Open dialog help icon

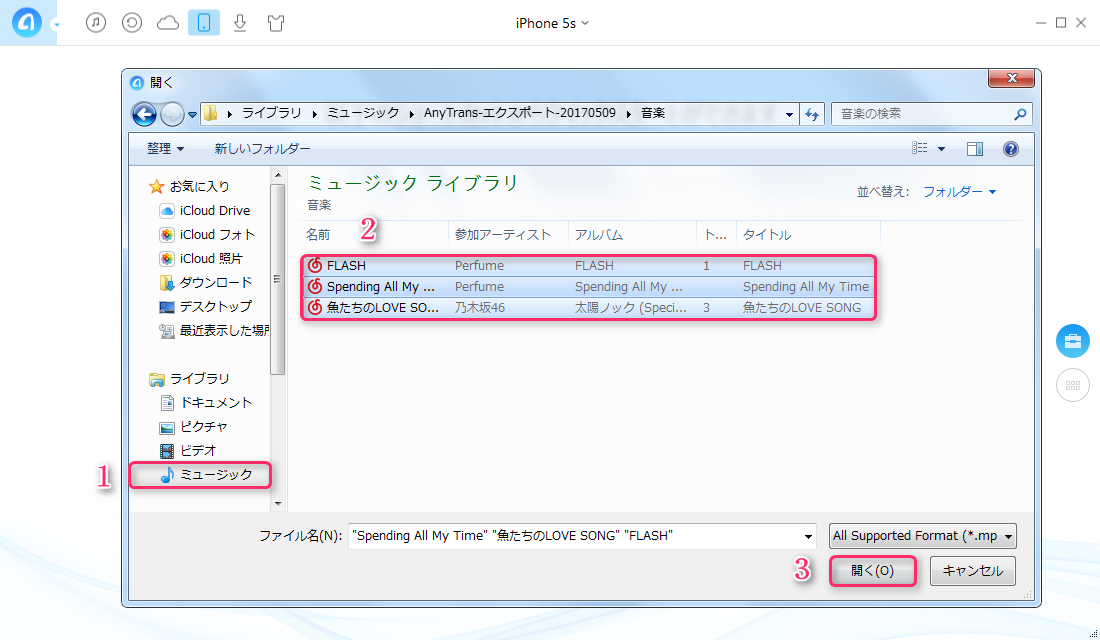click(1010, 149)
